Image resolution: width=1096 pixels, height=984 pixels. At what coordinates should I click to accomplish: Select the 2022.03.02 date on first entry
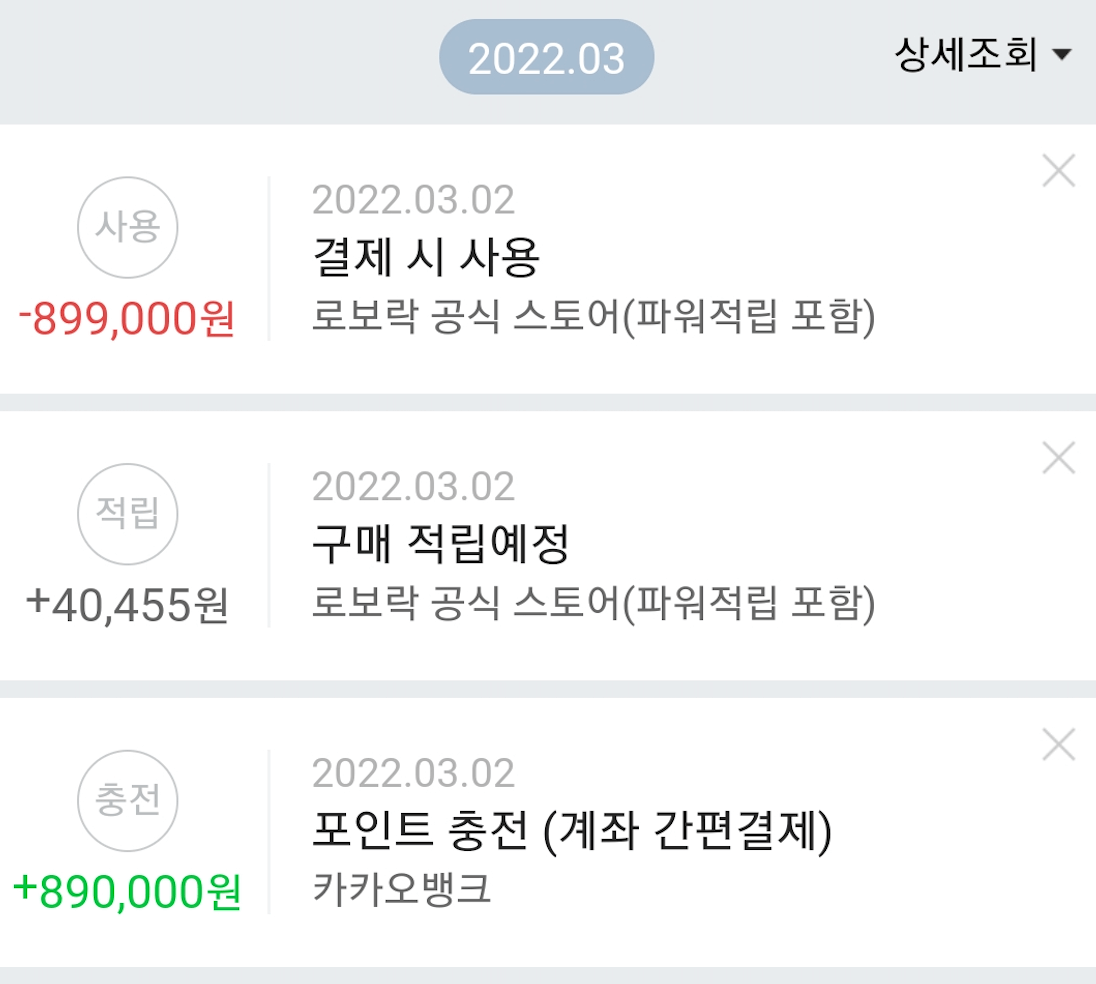[414, 198]
